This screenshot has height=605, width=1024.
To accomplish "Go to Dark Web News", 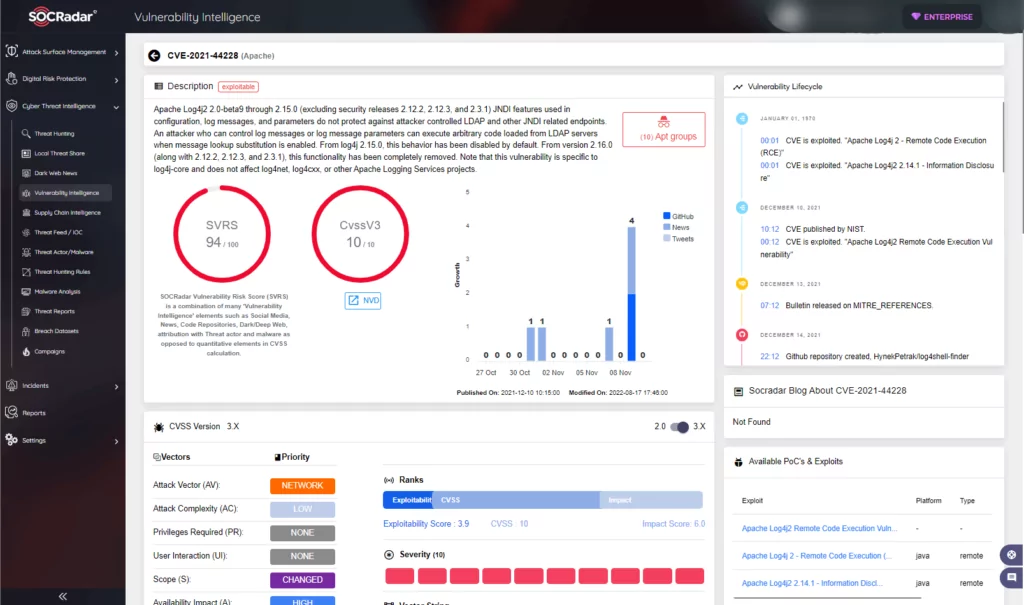I will pyautogui.click(x=56, y=173).
